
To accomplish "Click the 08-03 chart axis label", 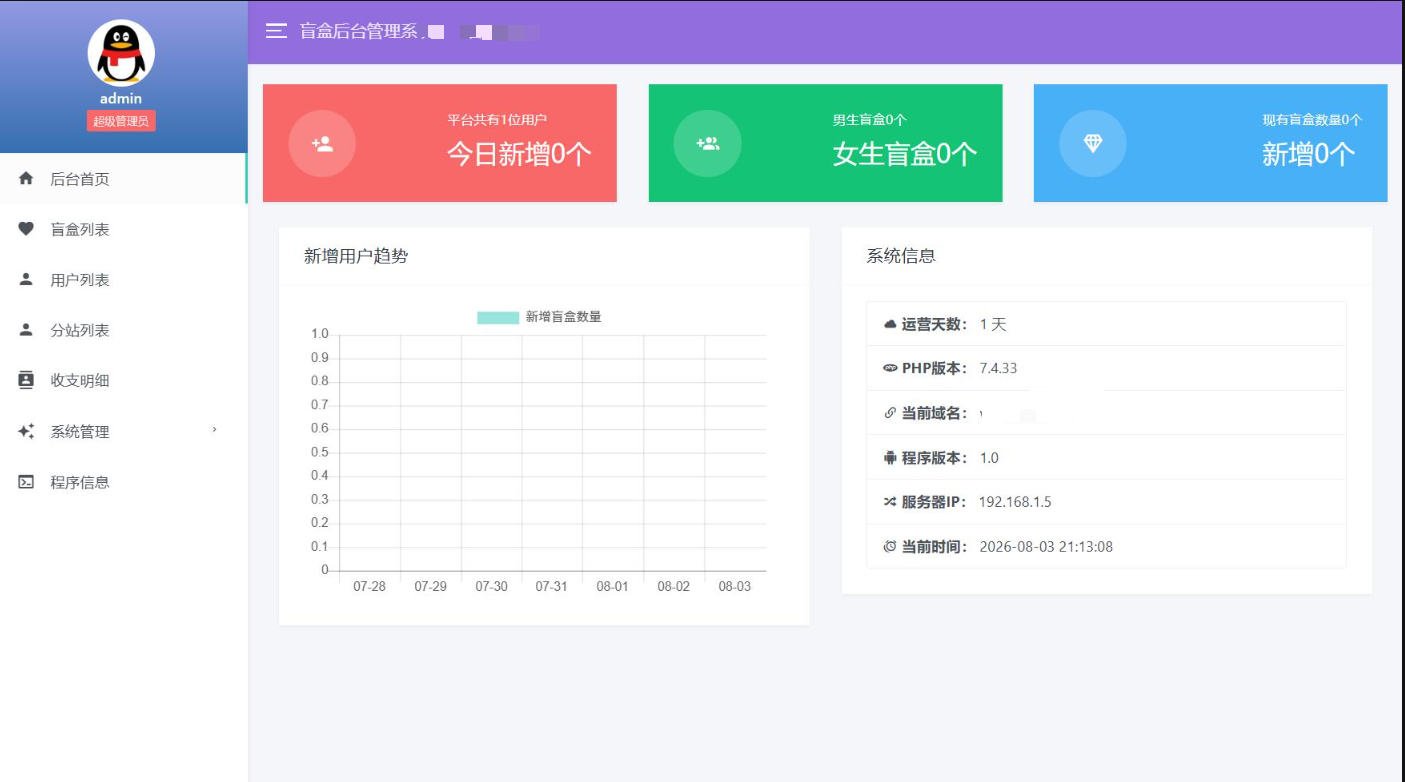I will coord(735,586).
